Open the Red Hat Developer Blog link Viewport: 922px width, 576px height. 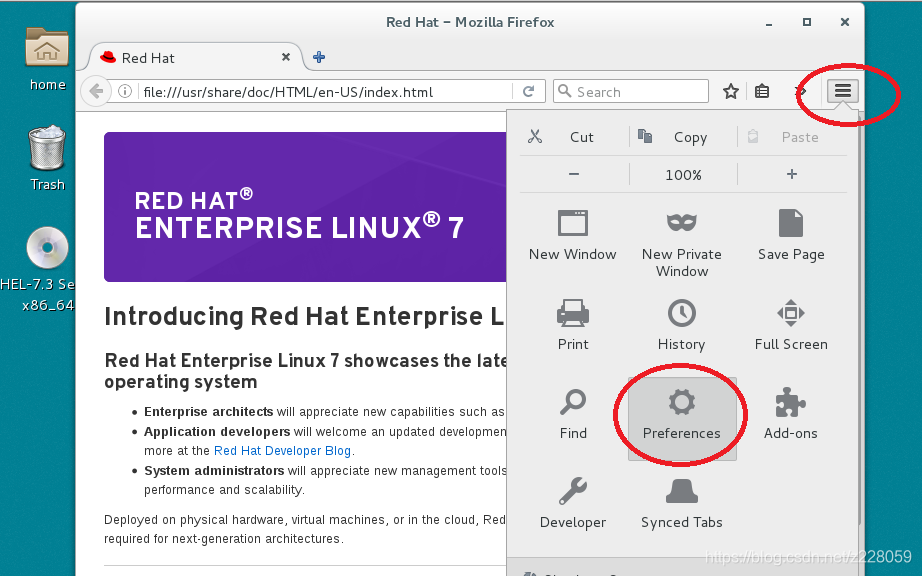tap(282, 451)
